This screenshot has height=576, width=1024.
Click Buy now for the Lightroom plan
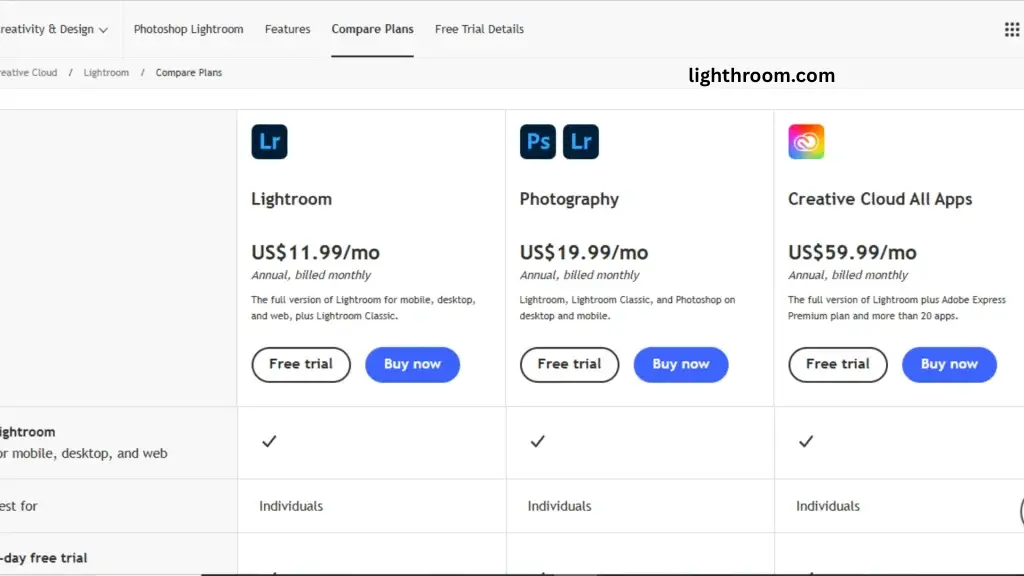(x=412, y=364)
